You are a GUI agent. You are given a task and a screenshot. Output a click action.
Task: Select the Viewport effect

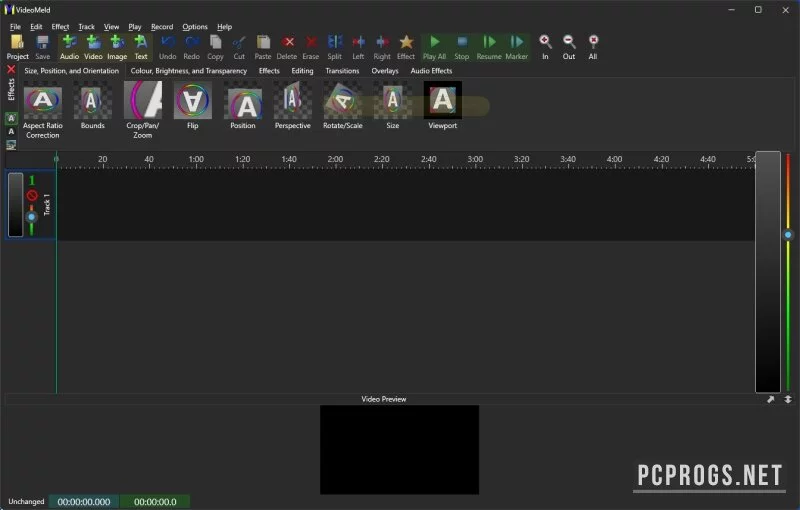(x=443, y=106)
